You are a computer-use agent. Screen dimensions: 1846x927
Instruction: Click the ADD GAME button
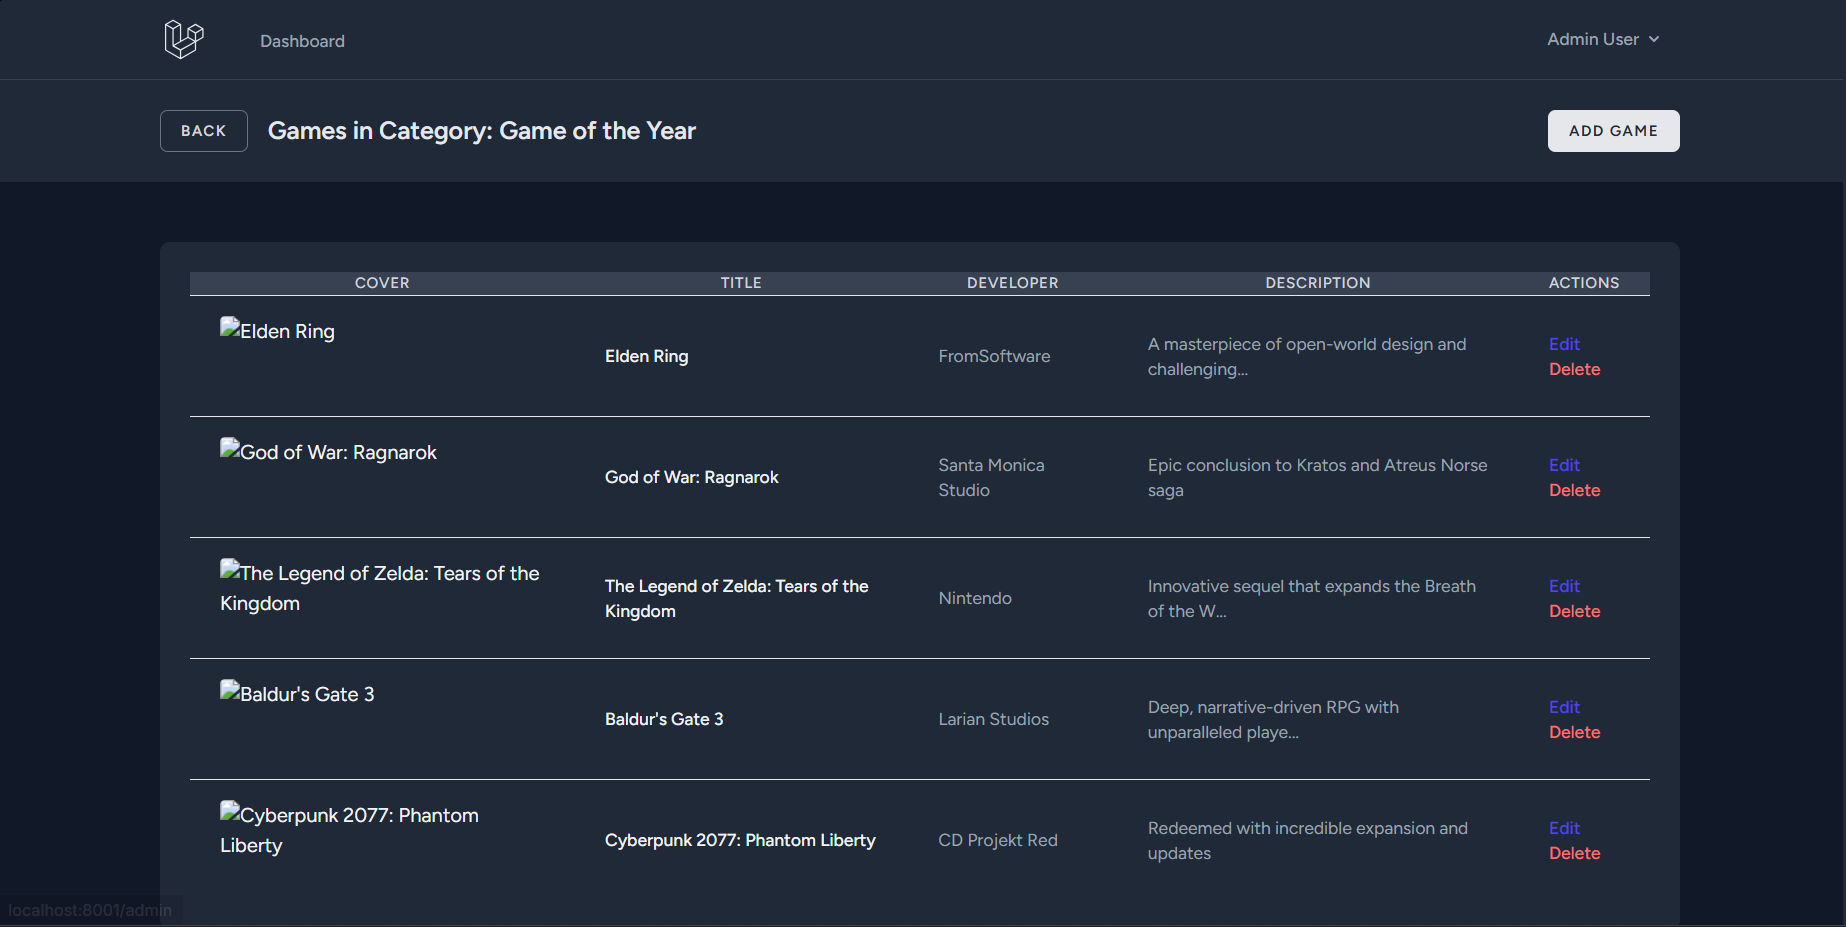1613,131
